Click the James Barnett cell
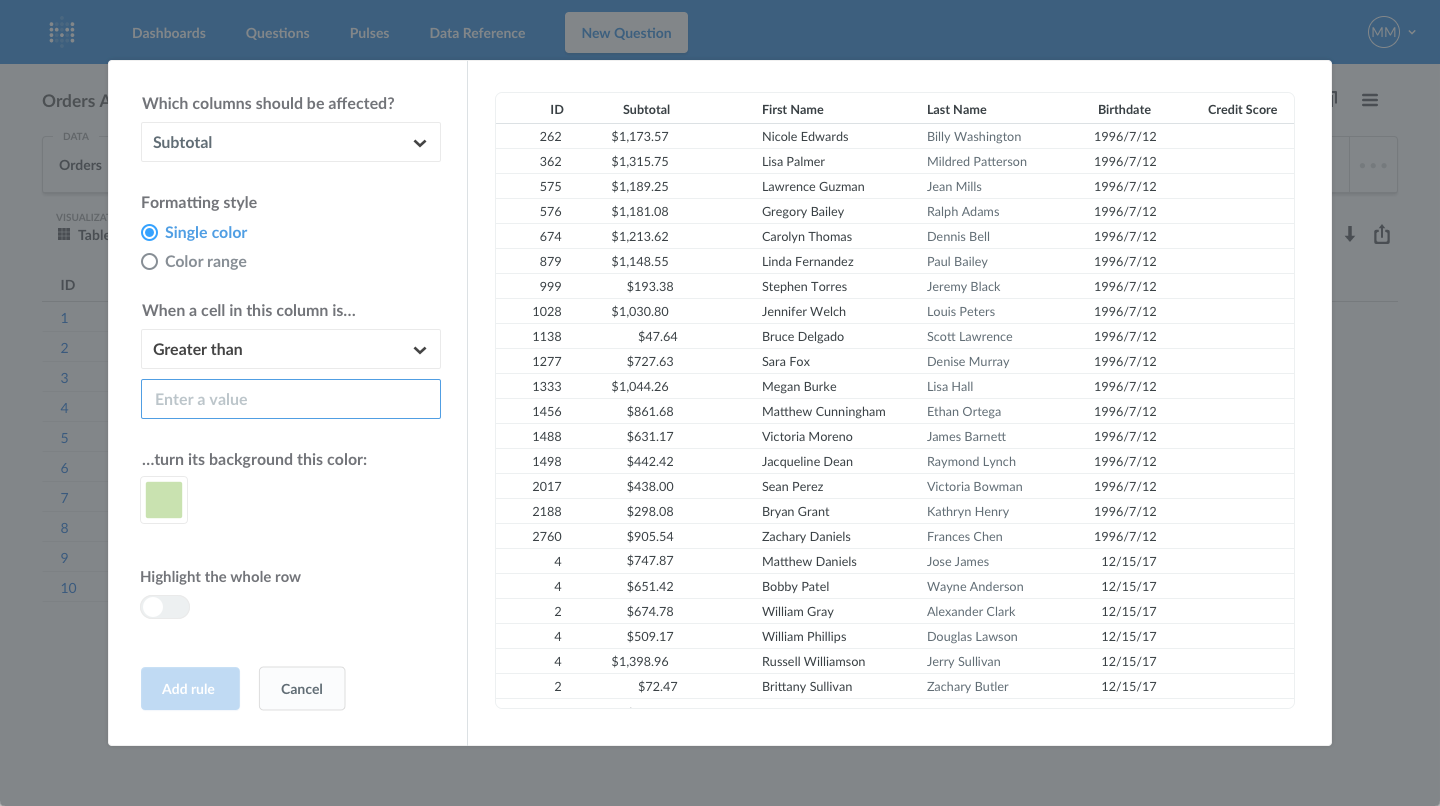 [966, 436]
